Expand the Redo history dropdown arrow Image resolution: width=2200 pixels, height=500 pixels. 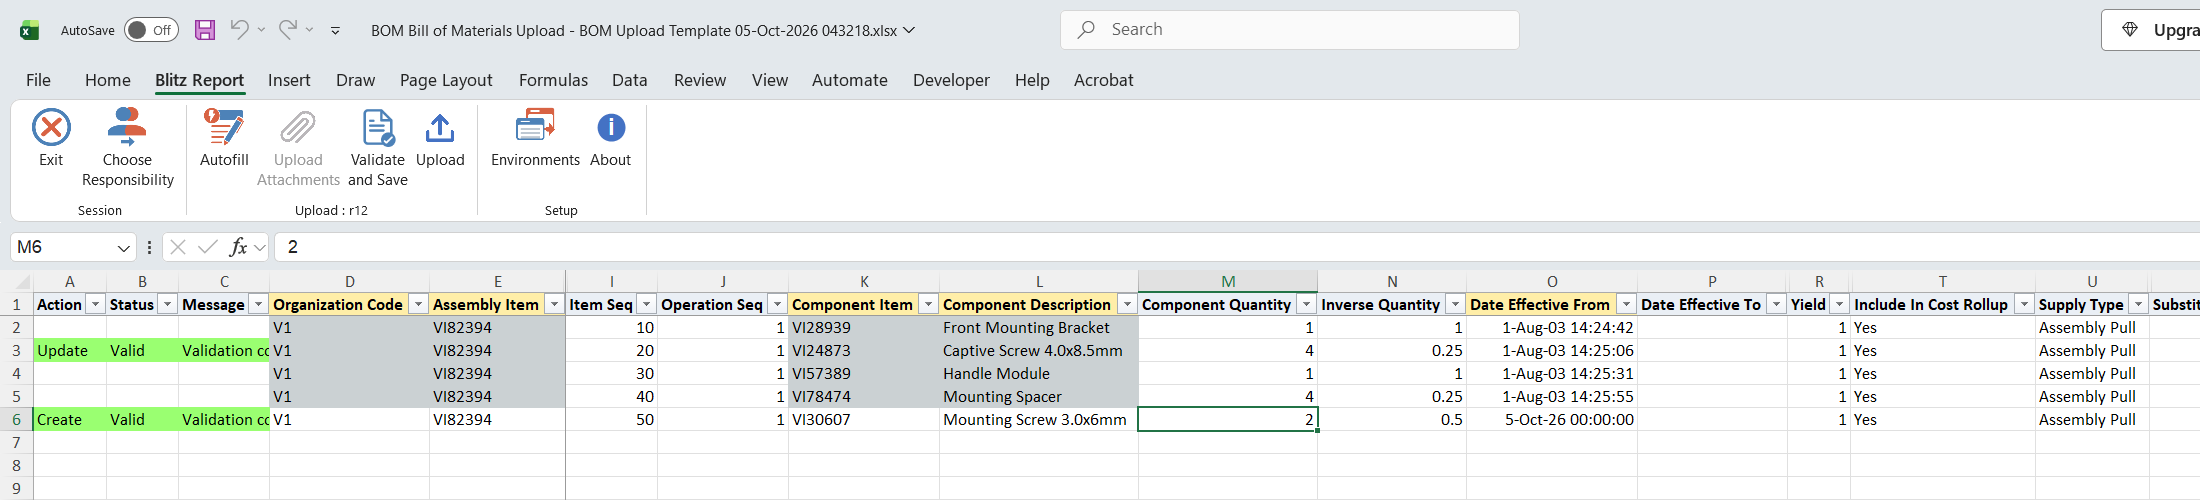tap(309, 30)
